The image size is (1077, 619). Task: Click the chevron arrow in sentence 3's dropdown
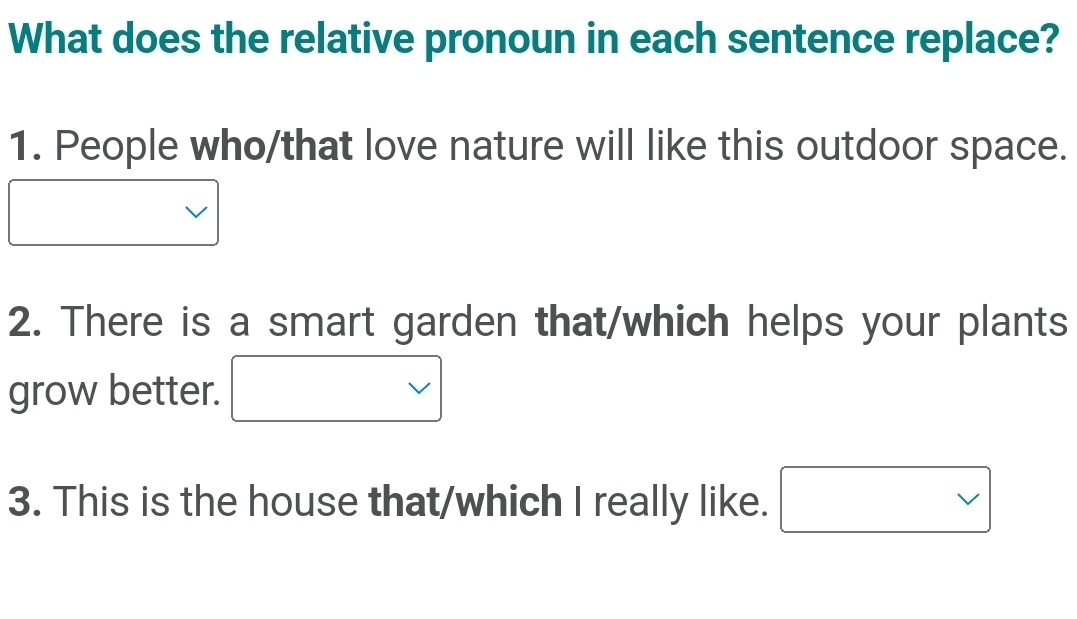[x=970, y=499]
